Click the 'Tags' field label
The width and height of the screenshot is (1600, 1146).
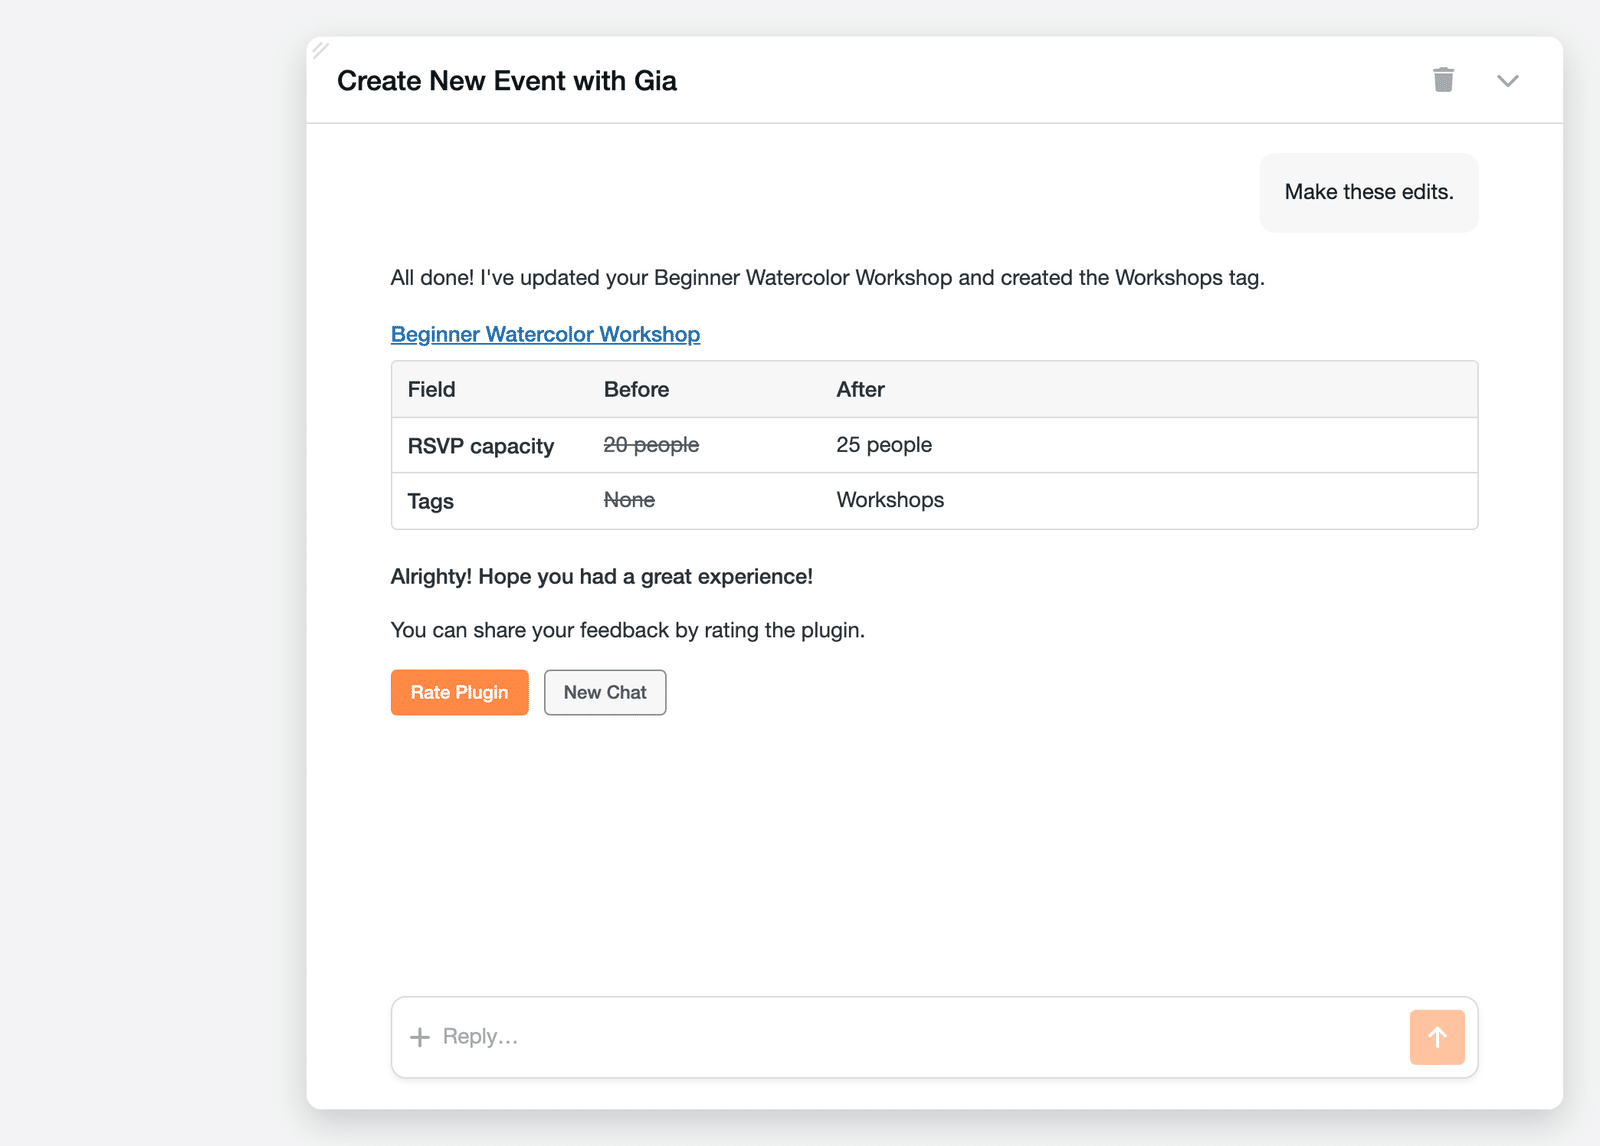pos(431,501)
